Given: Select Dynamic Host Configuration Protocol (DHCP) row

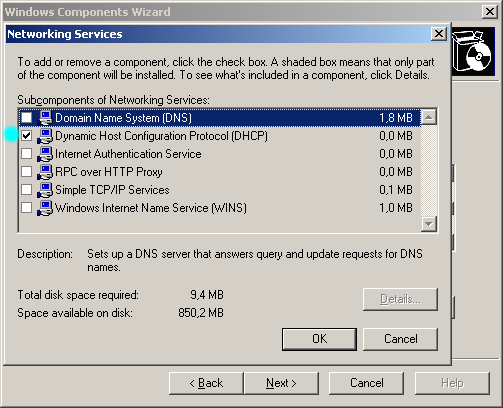Looking at the screenshot, I should (x=220, y=136).
